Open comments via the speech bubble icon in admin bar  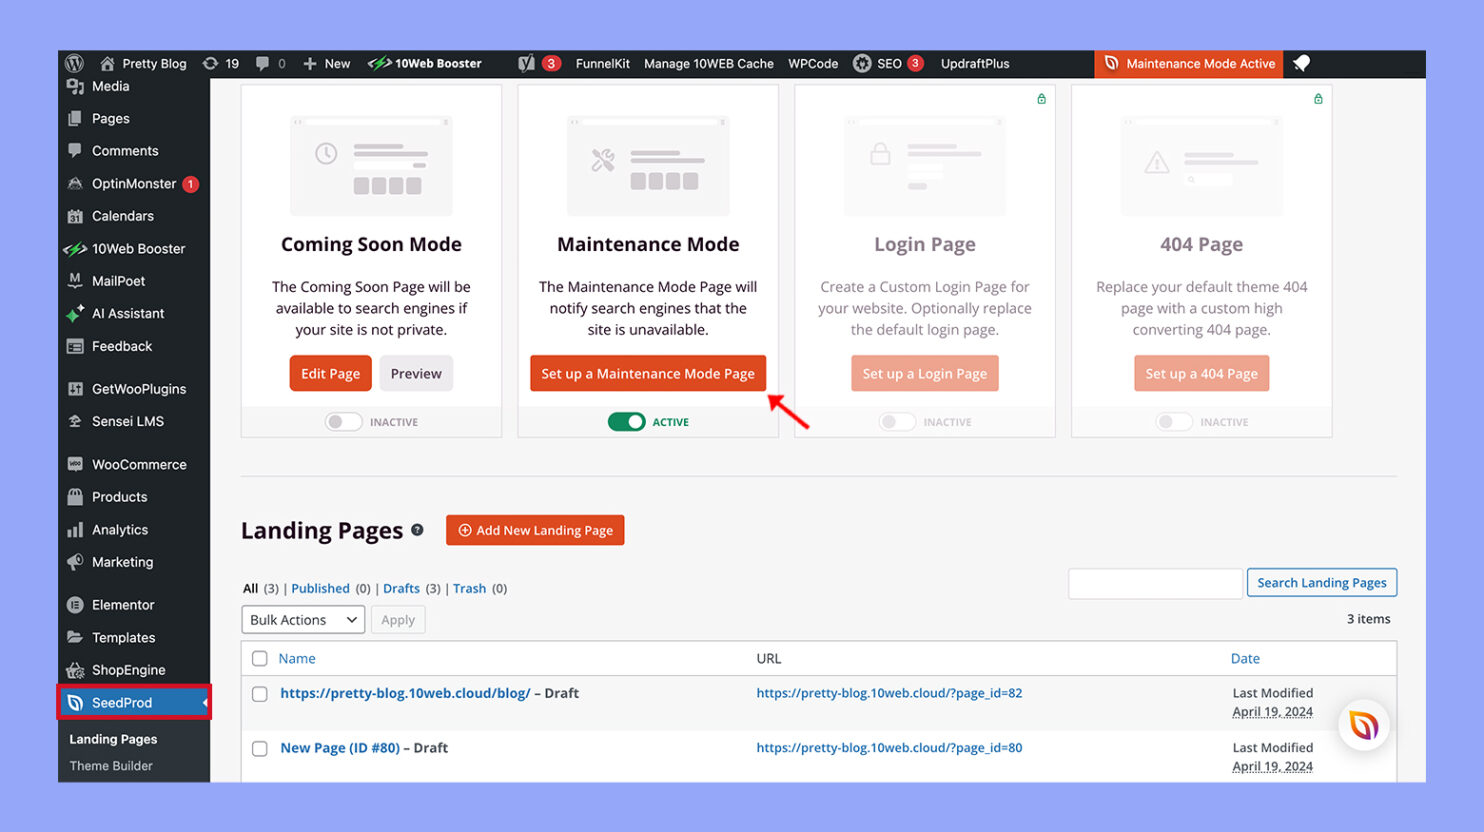pyautogui.click(x=261, y=63)
